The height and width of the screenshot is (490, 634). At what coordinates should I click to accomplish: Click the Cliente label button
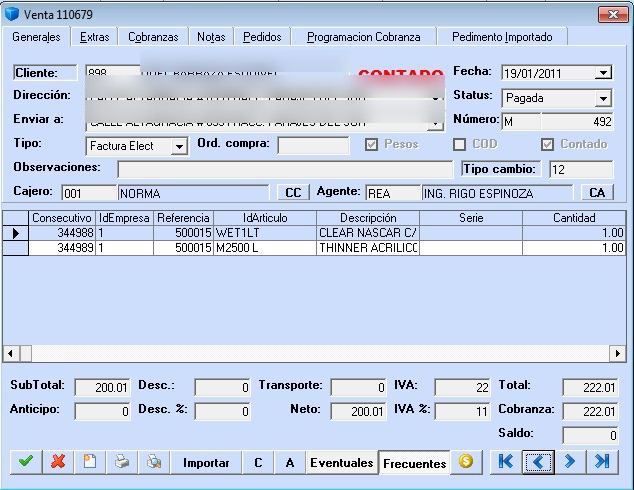(44, 73)
